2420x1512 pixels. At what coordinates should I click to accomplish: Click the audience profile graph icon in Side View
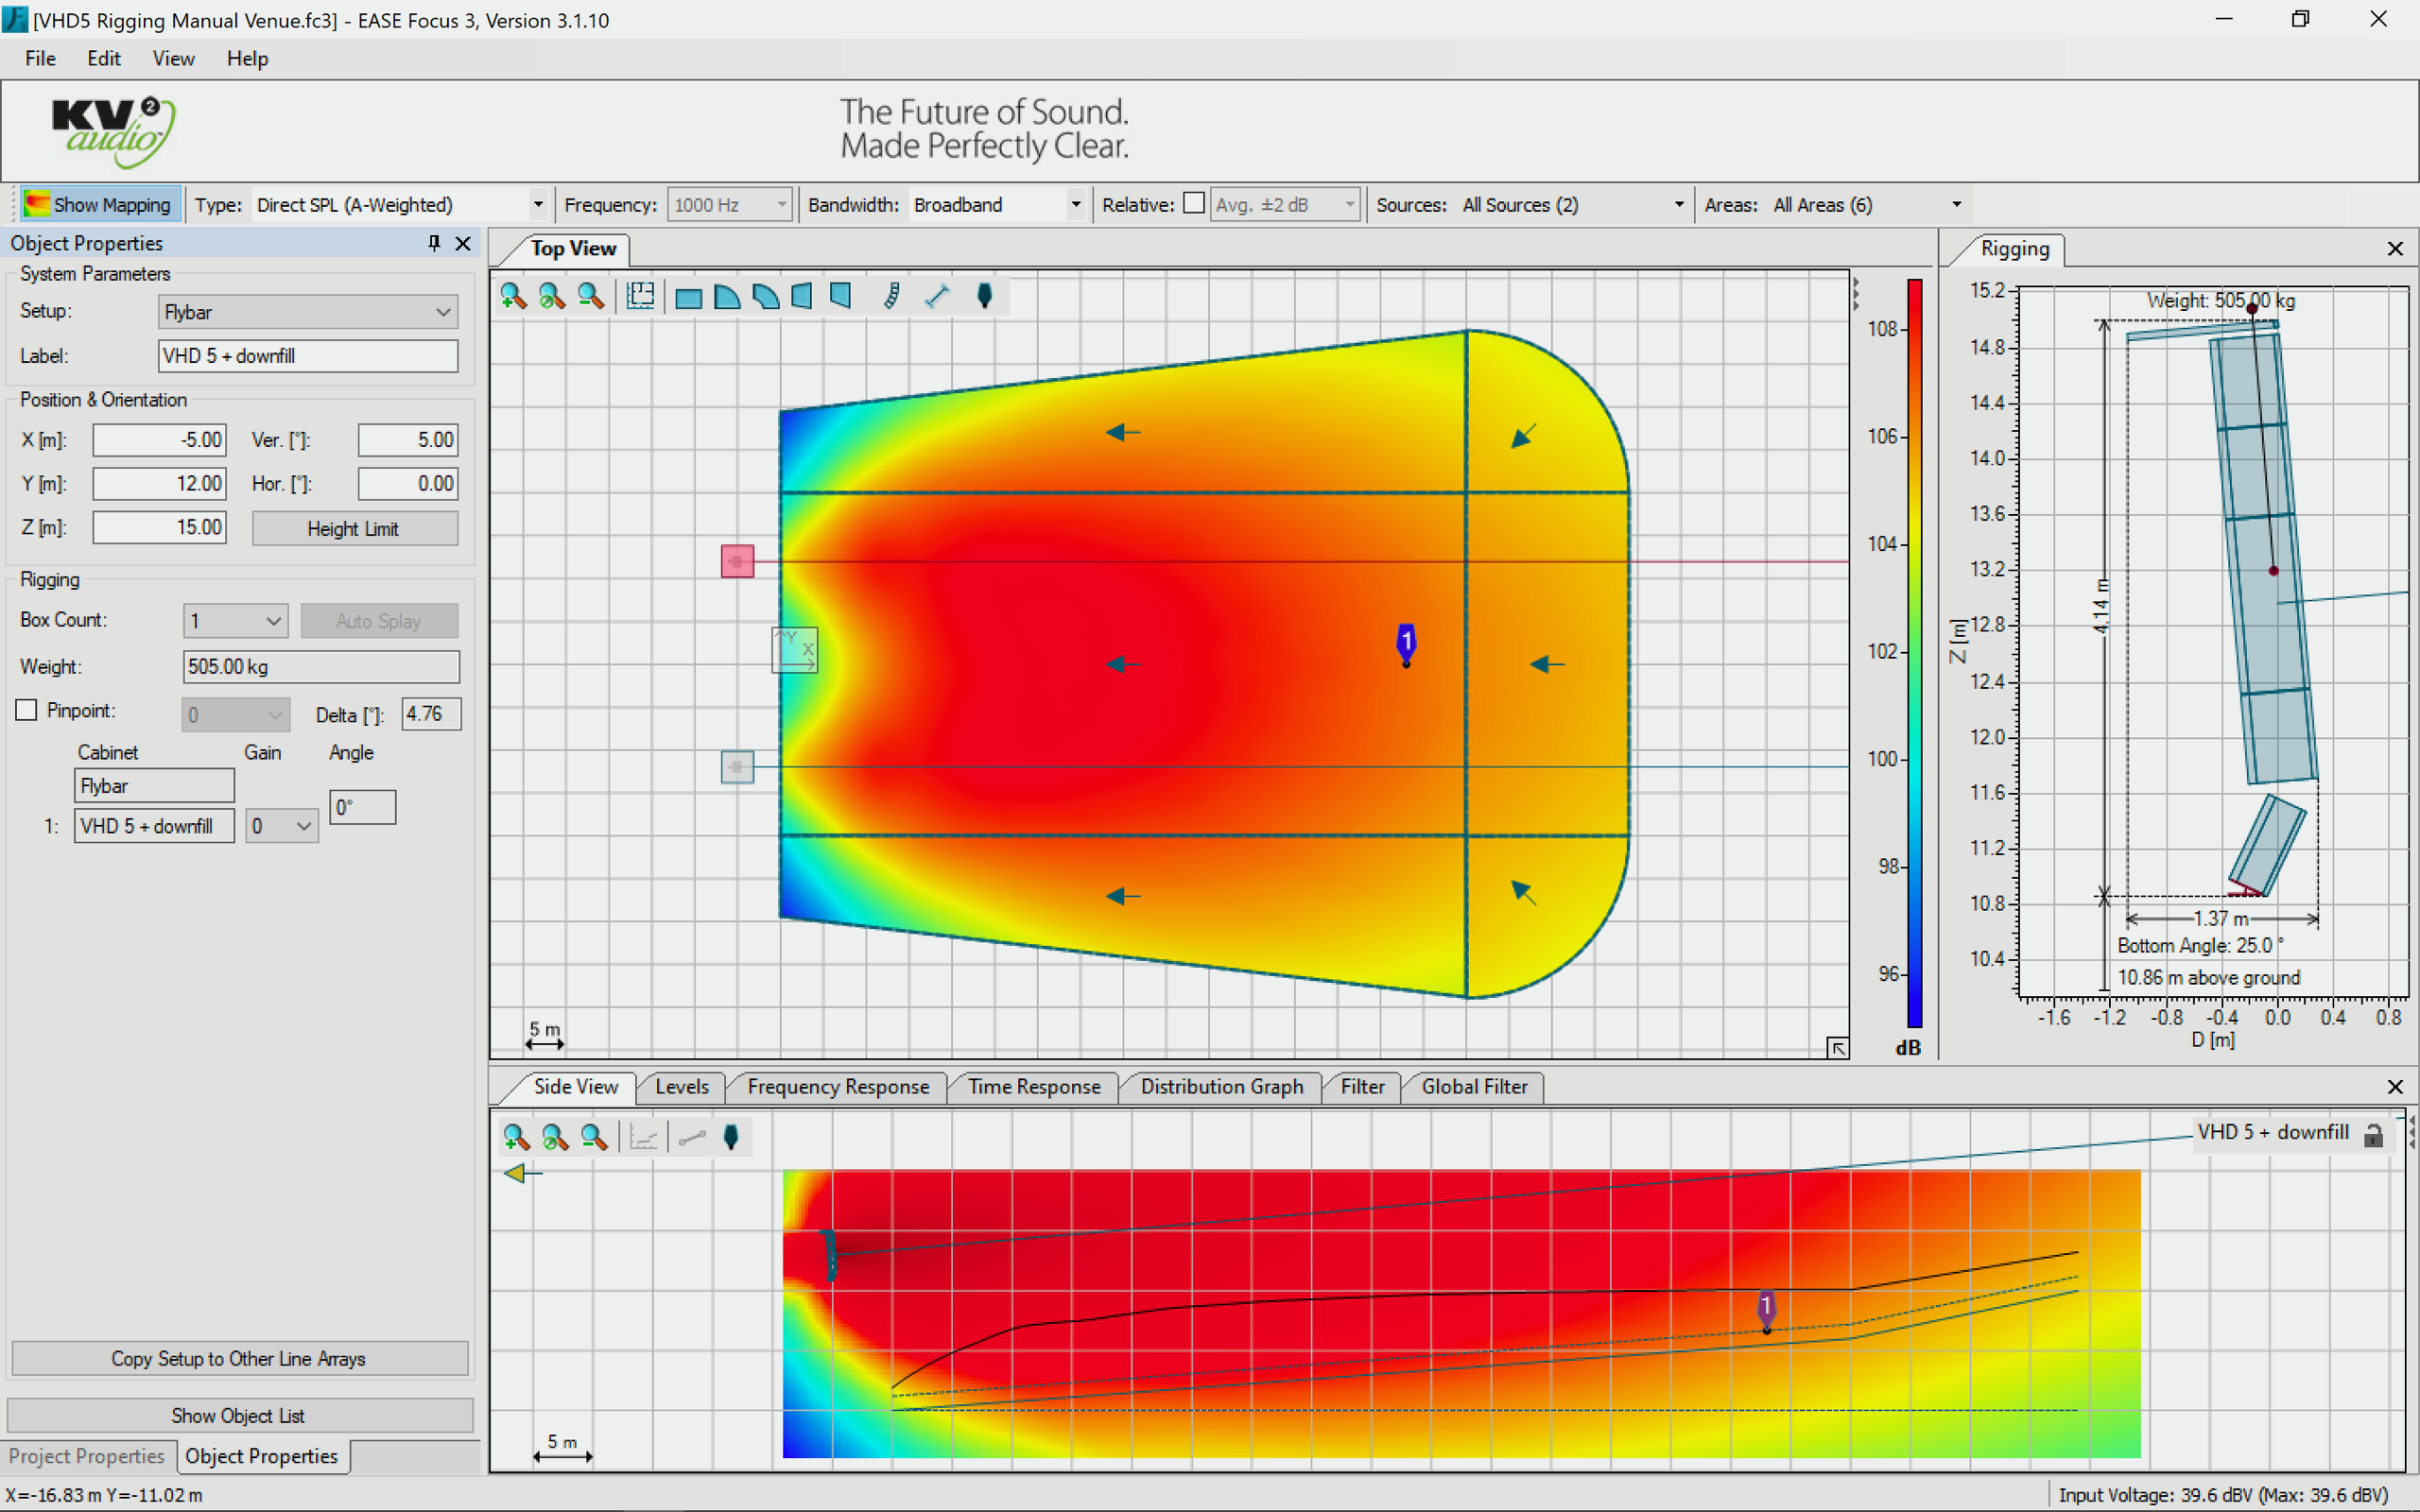coord(643,1137)
